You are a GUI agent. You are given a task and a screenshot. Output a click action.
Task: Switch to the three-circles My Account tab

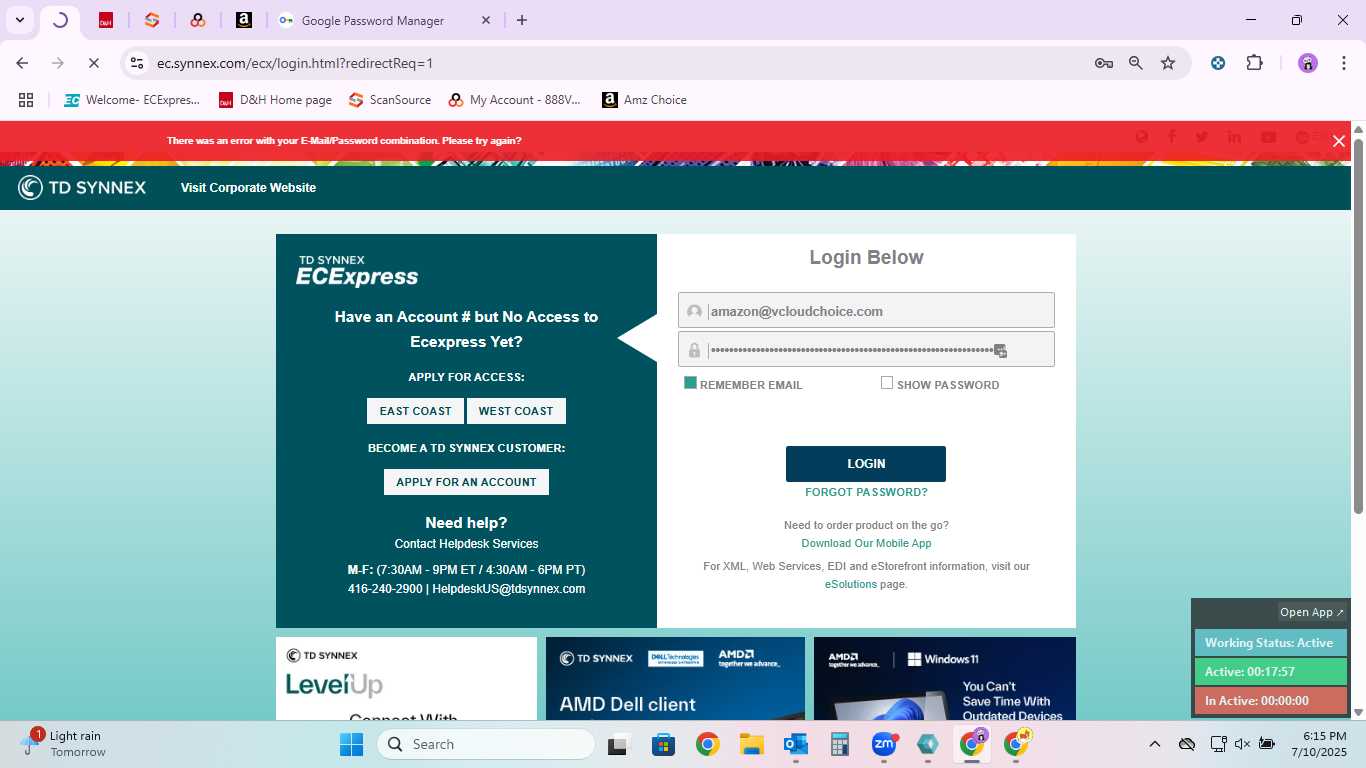198,20
